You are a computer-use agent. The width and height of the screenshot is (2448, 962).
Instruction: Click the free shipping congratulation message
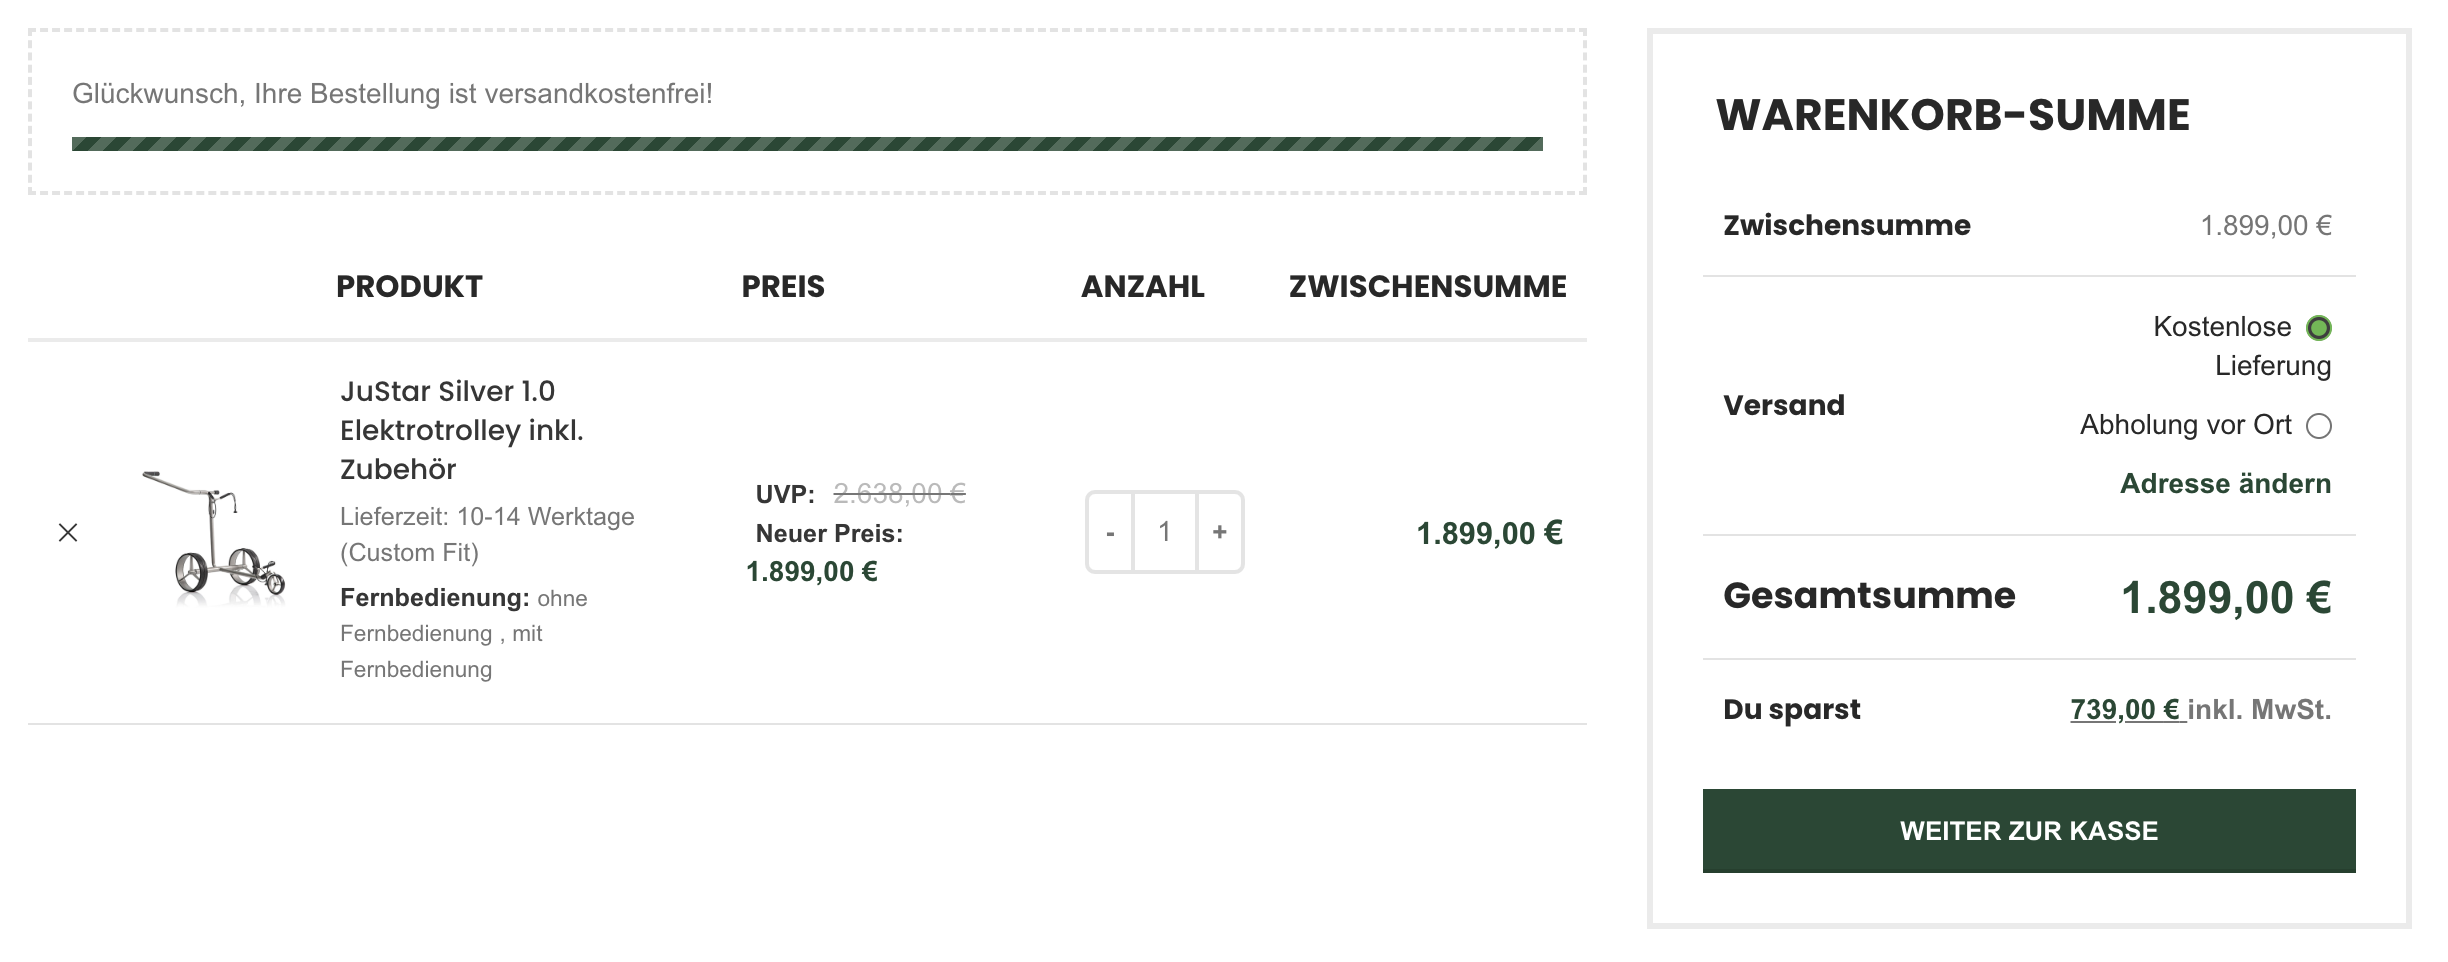coord(392,94)
